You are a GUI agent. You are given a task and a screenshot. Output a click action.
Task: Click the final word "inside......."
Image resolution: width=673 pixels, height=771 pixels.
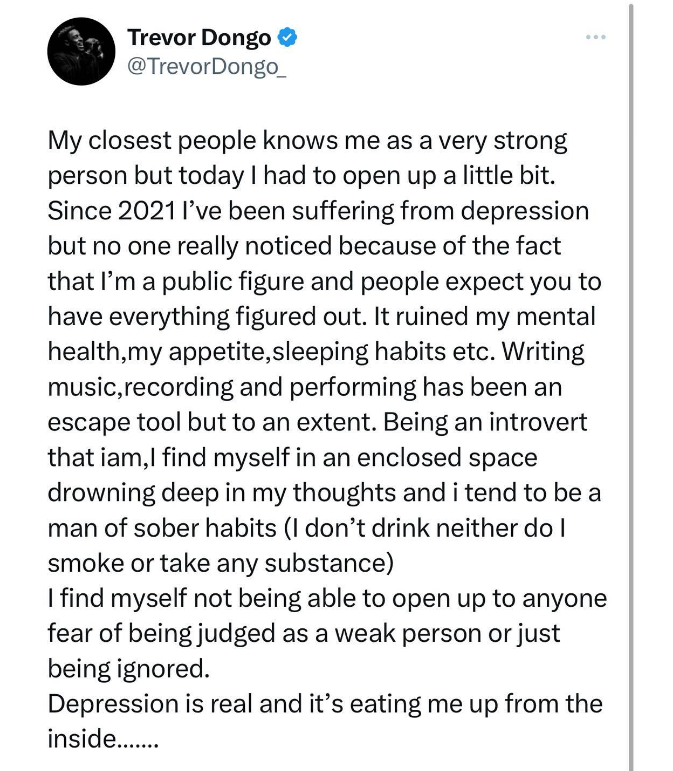tap(103, 740)
